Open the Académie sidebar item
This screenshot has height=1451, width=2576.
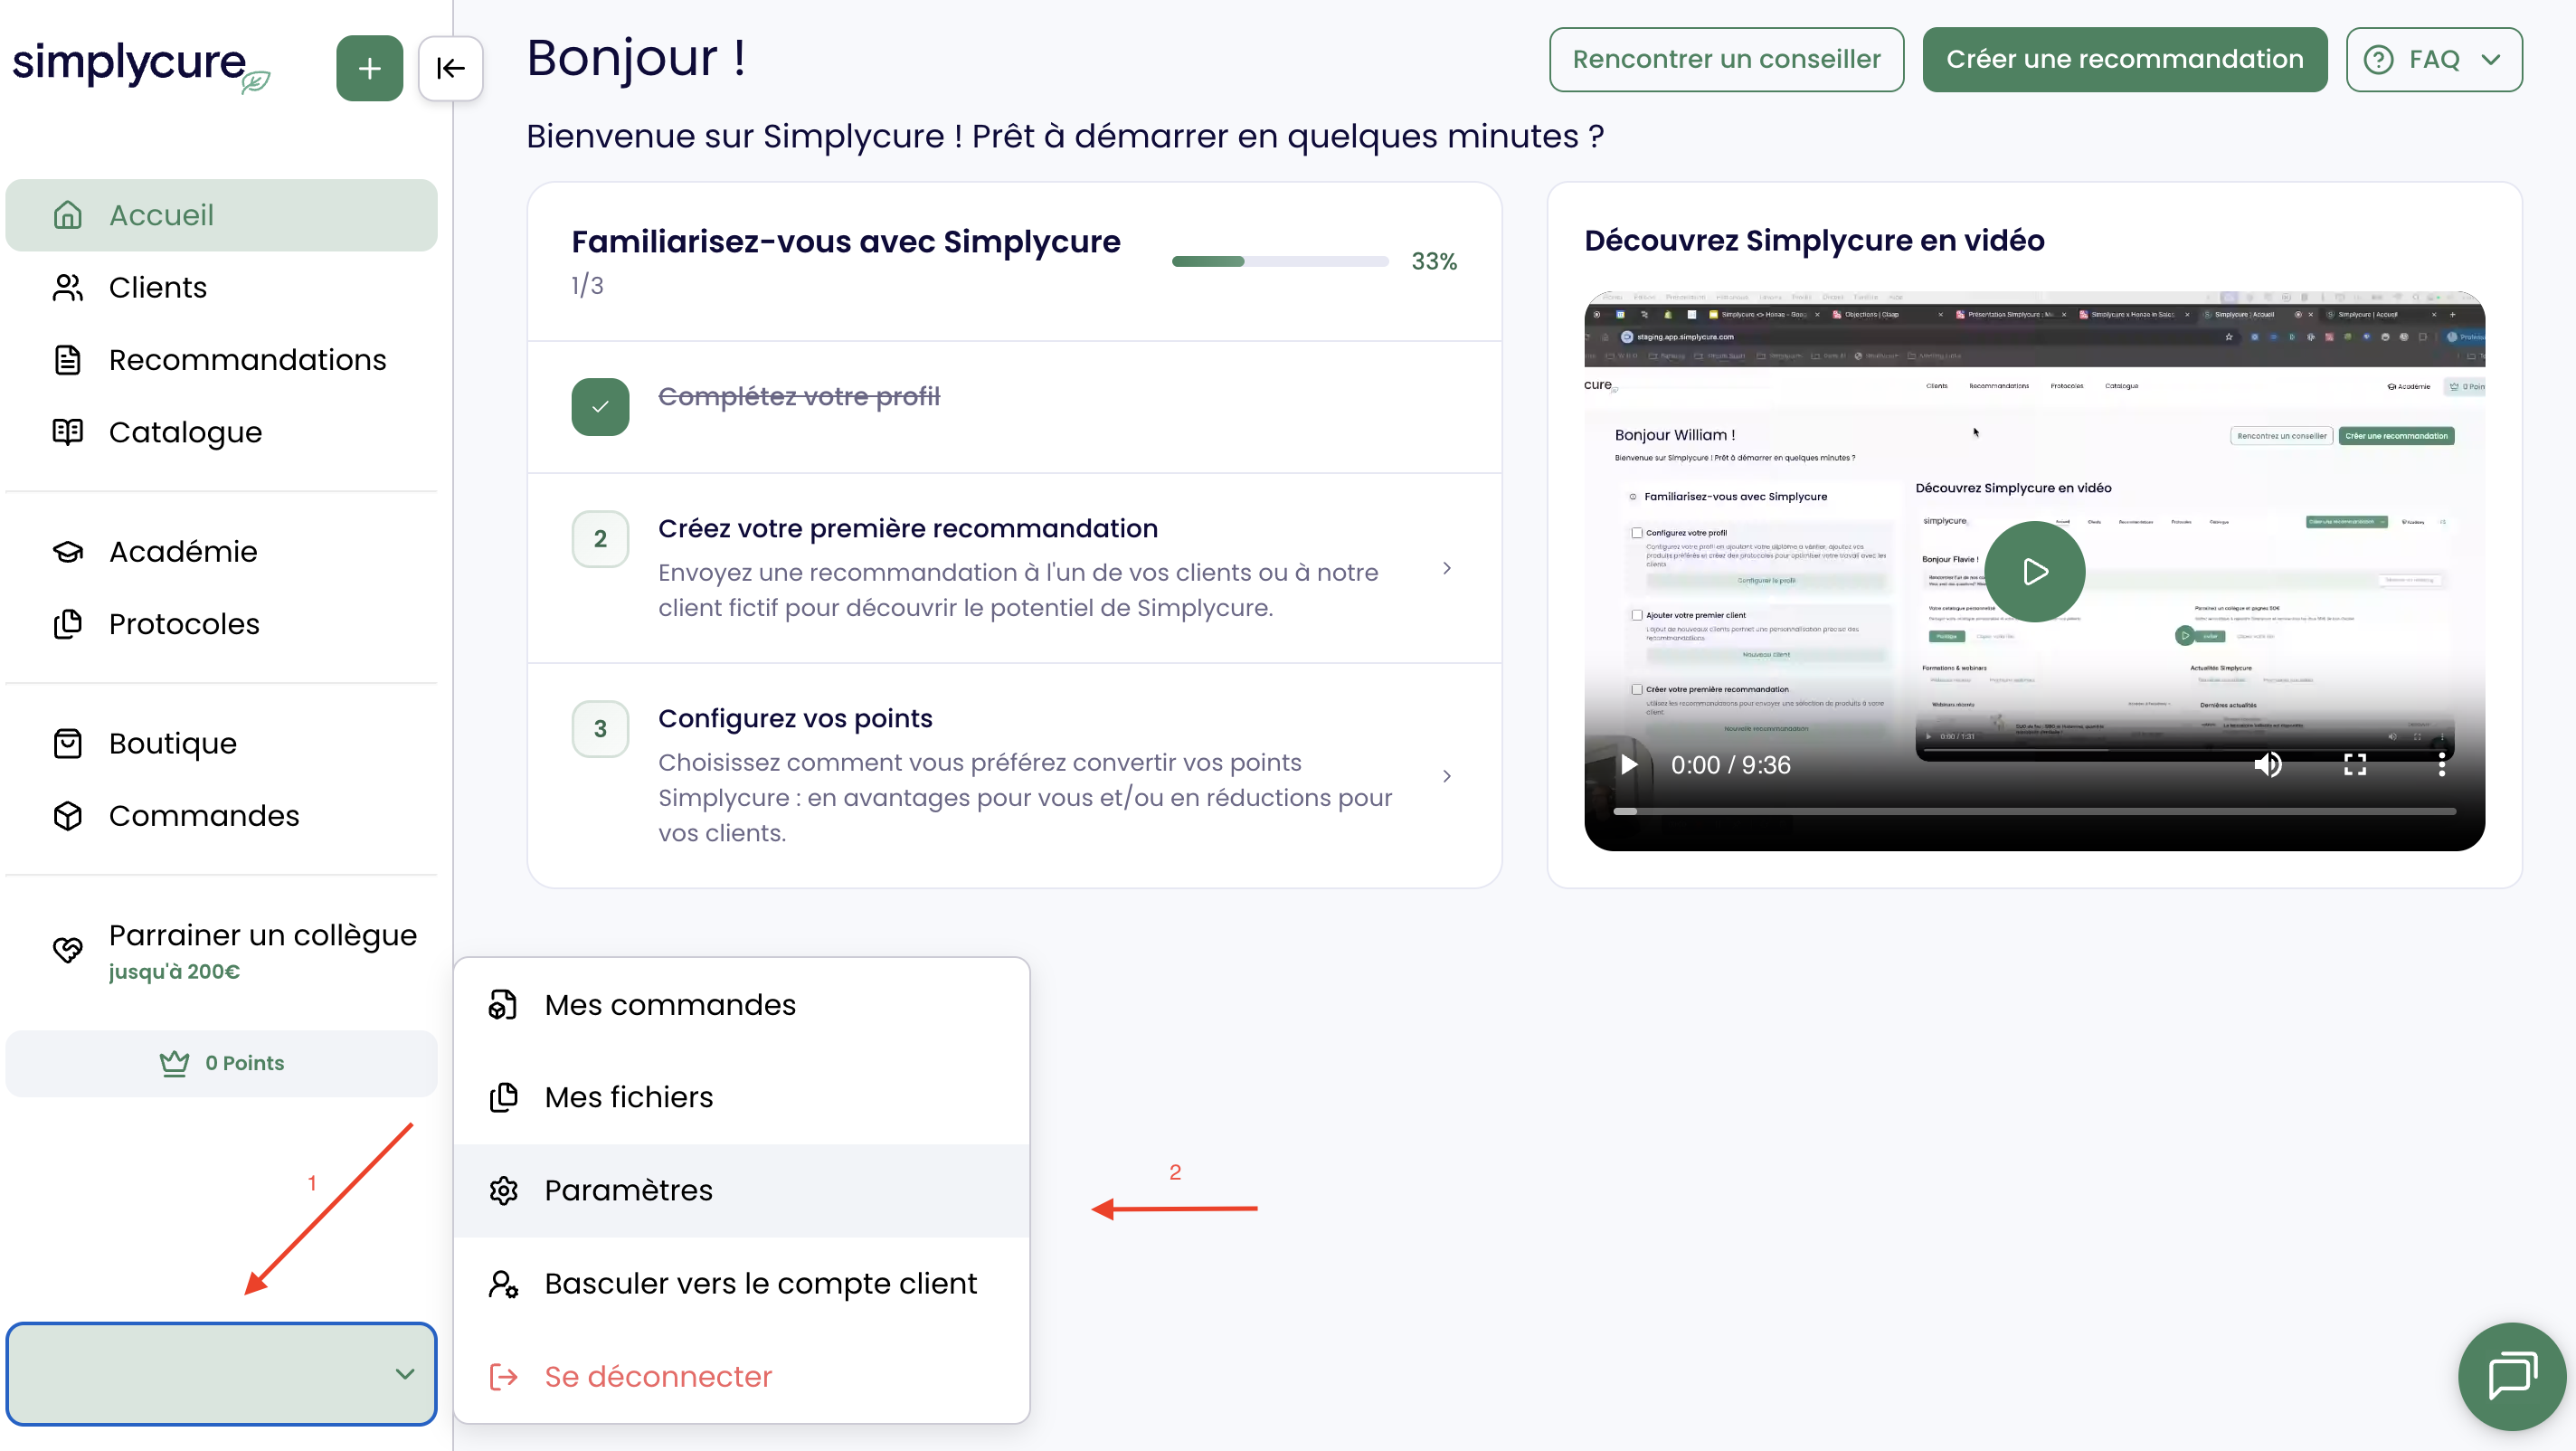click(x=221, y=551)
